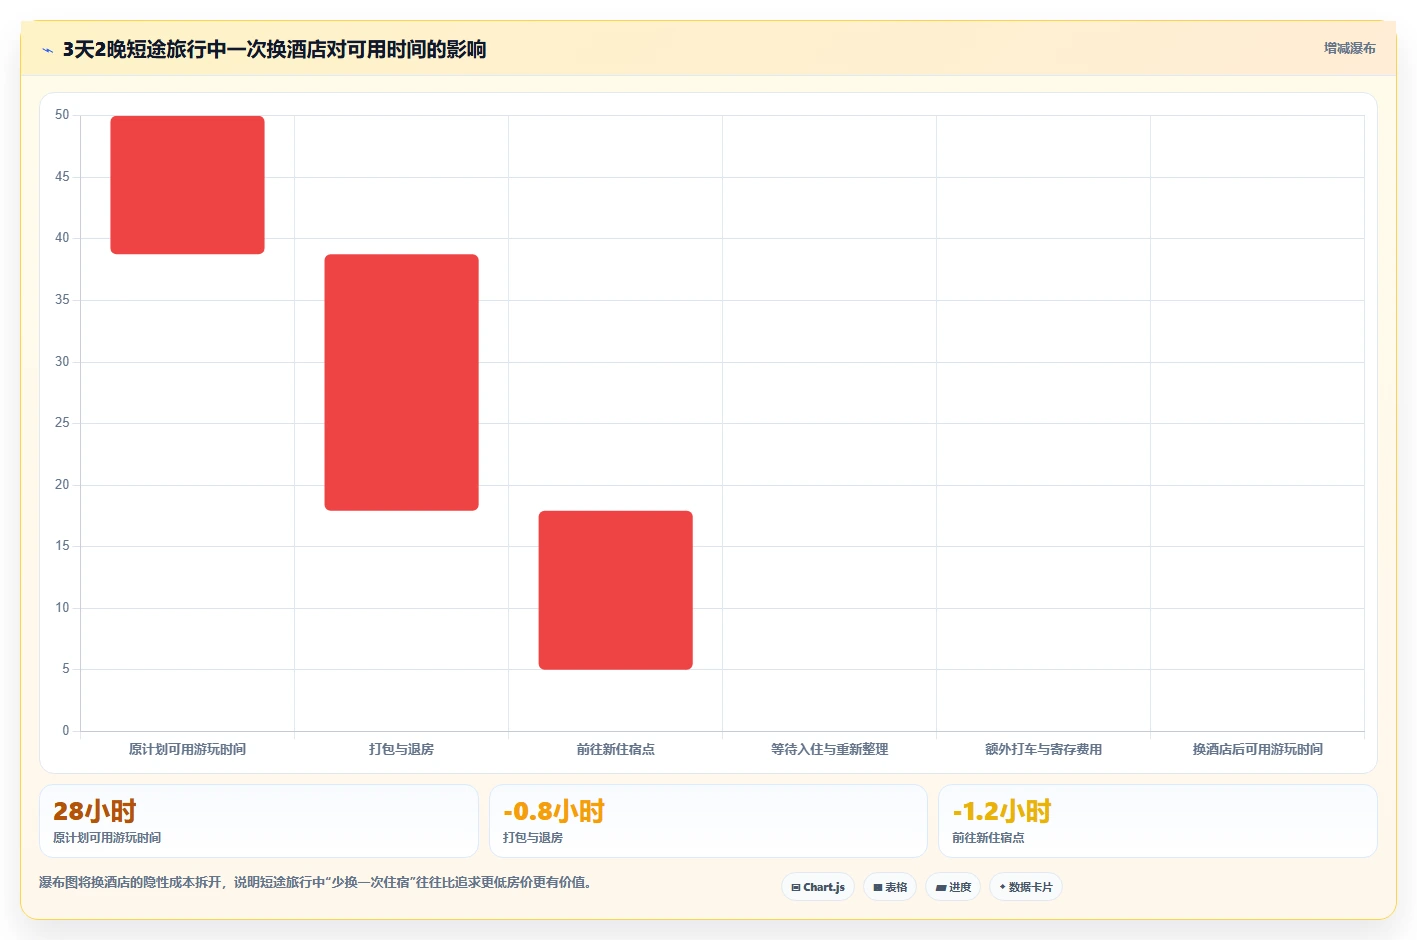This screenshot has width=1417, height=940.
Task: Select the 数据卡片 chip
Action: tap(1026, 887)
